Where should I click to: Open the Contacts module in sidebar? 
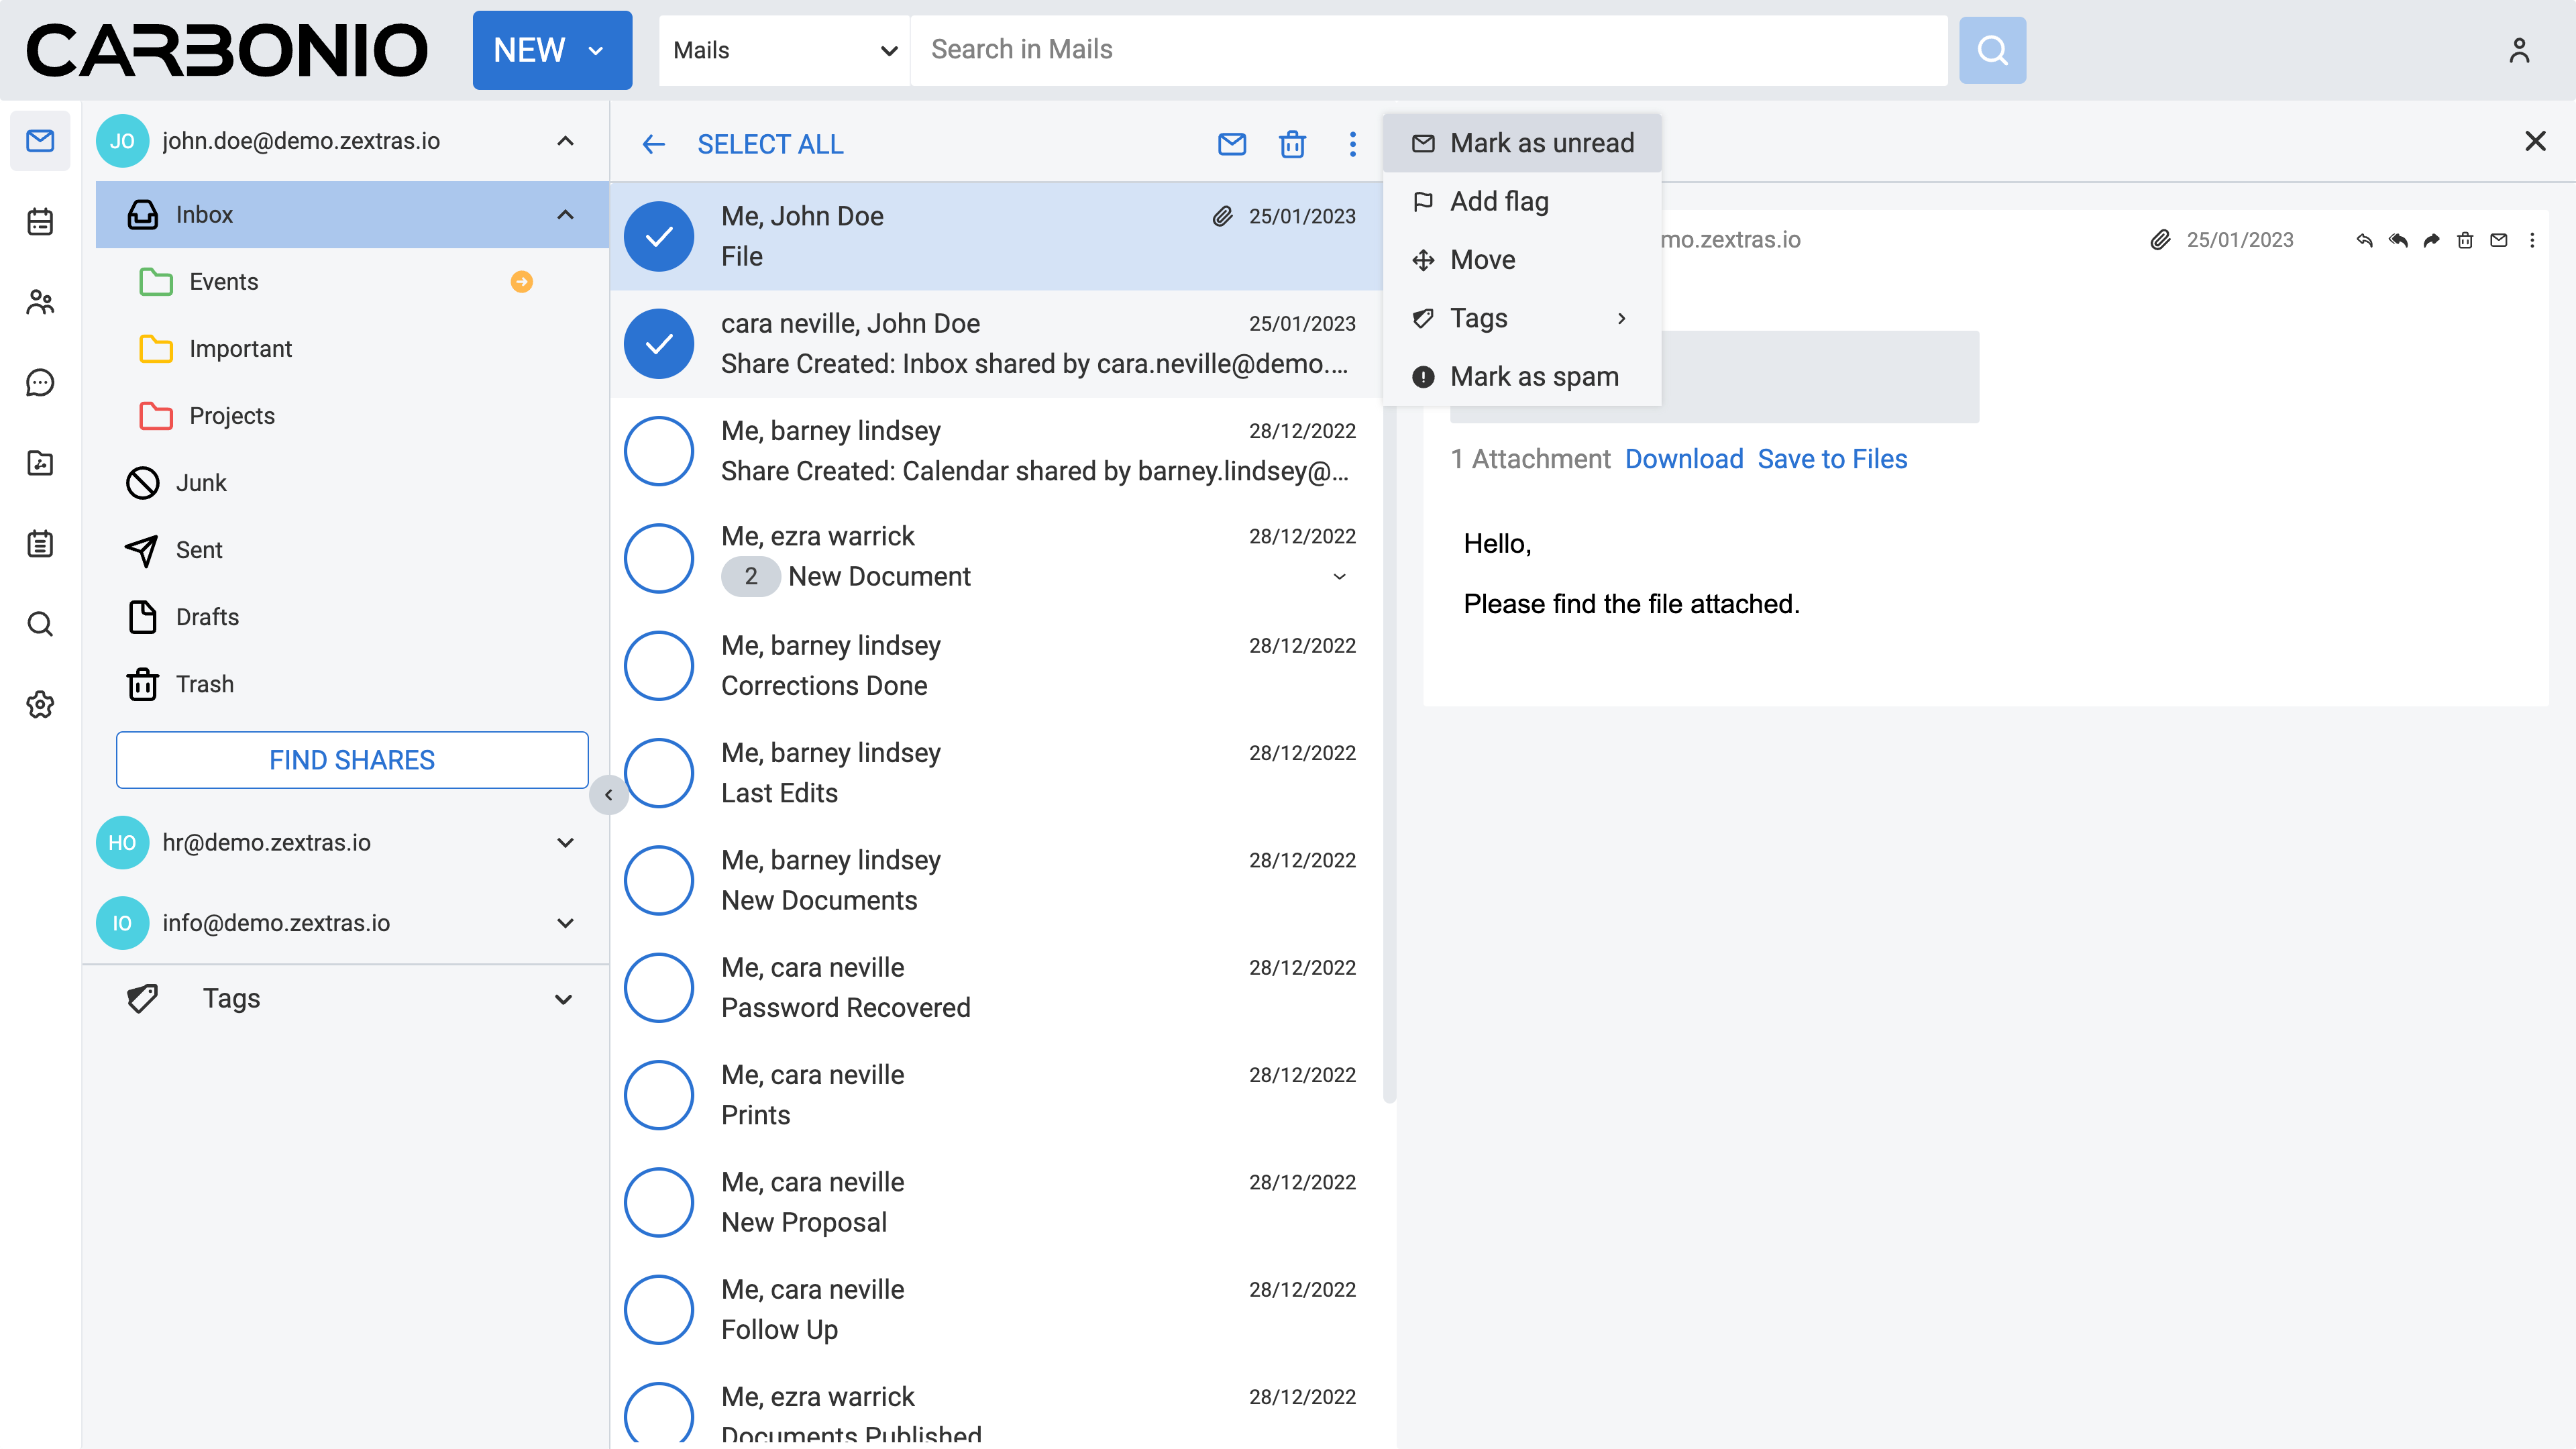(40, 302)
